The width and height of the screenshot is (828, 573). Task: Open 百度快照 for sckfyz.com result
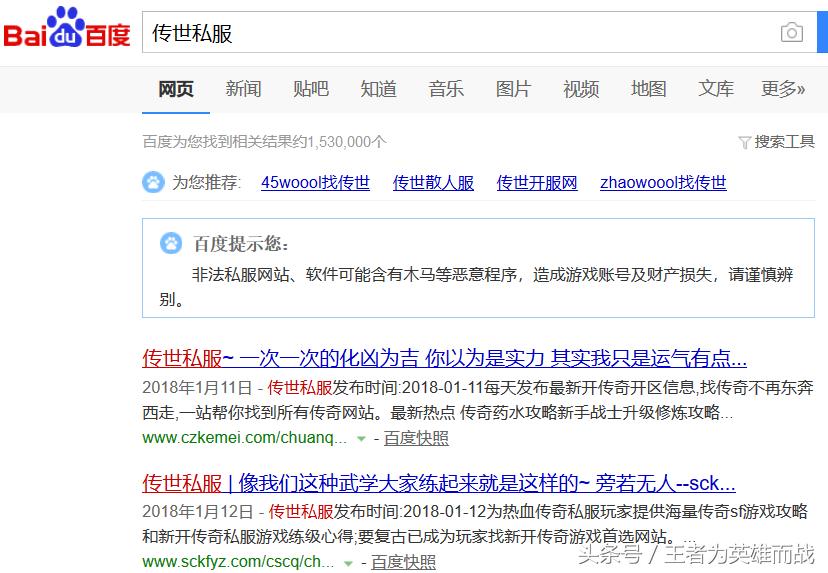403,562
